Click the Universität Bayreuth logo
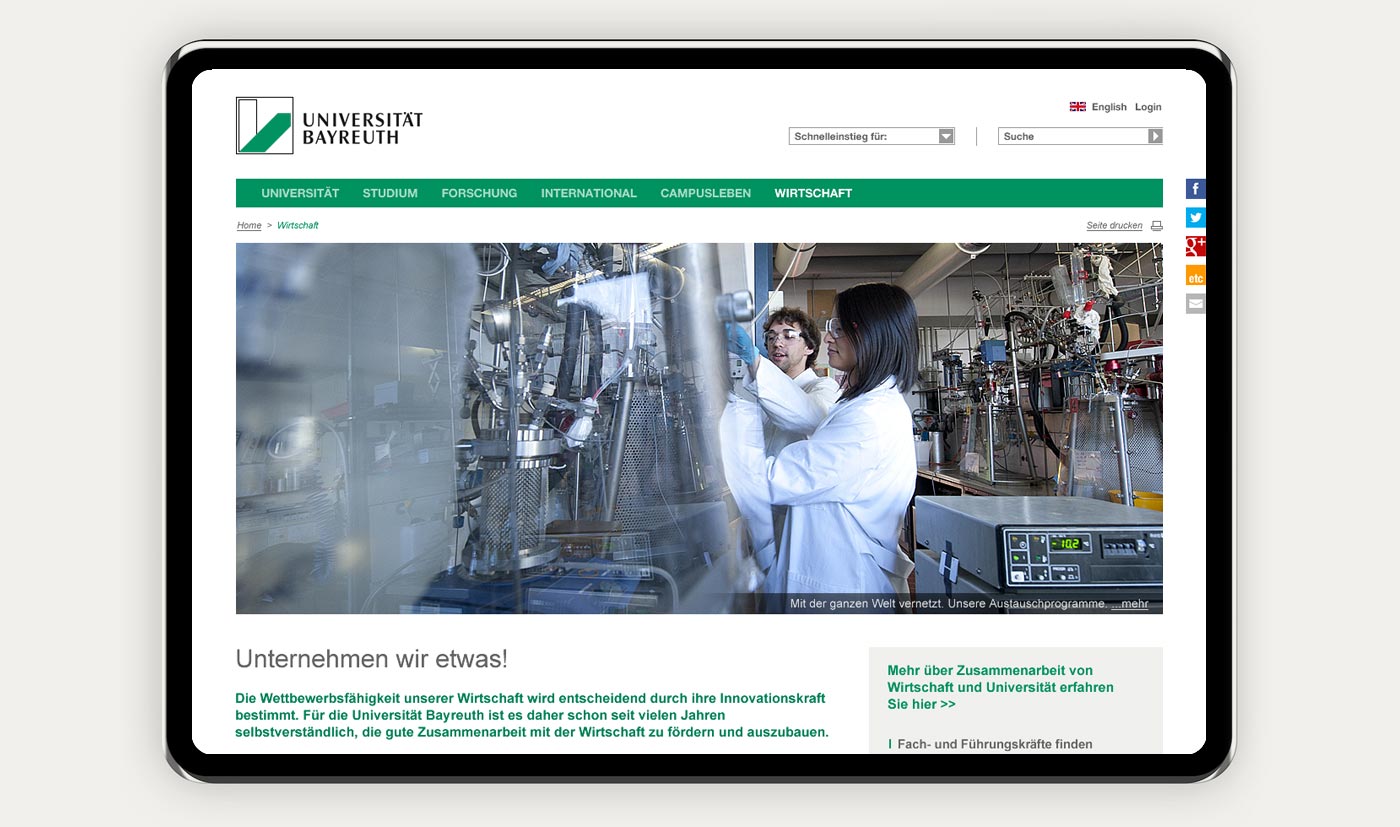1400x827 pixels. click(329, 125)
